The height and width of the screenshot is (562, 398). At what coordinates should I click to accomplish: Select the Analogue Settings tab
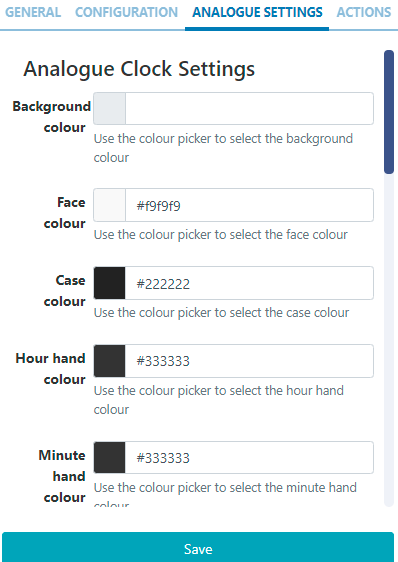tap(257, 13)
